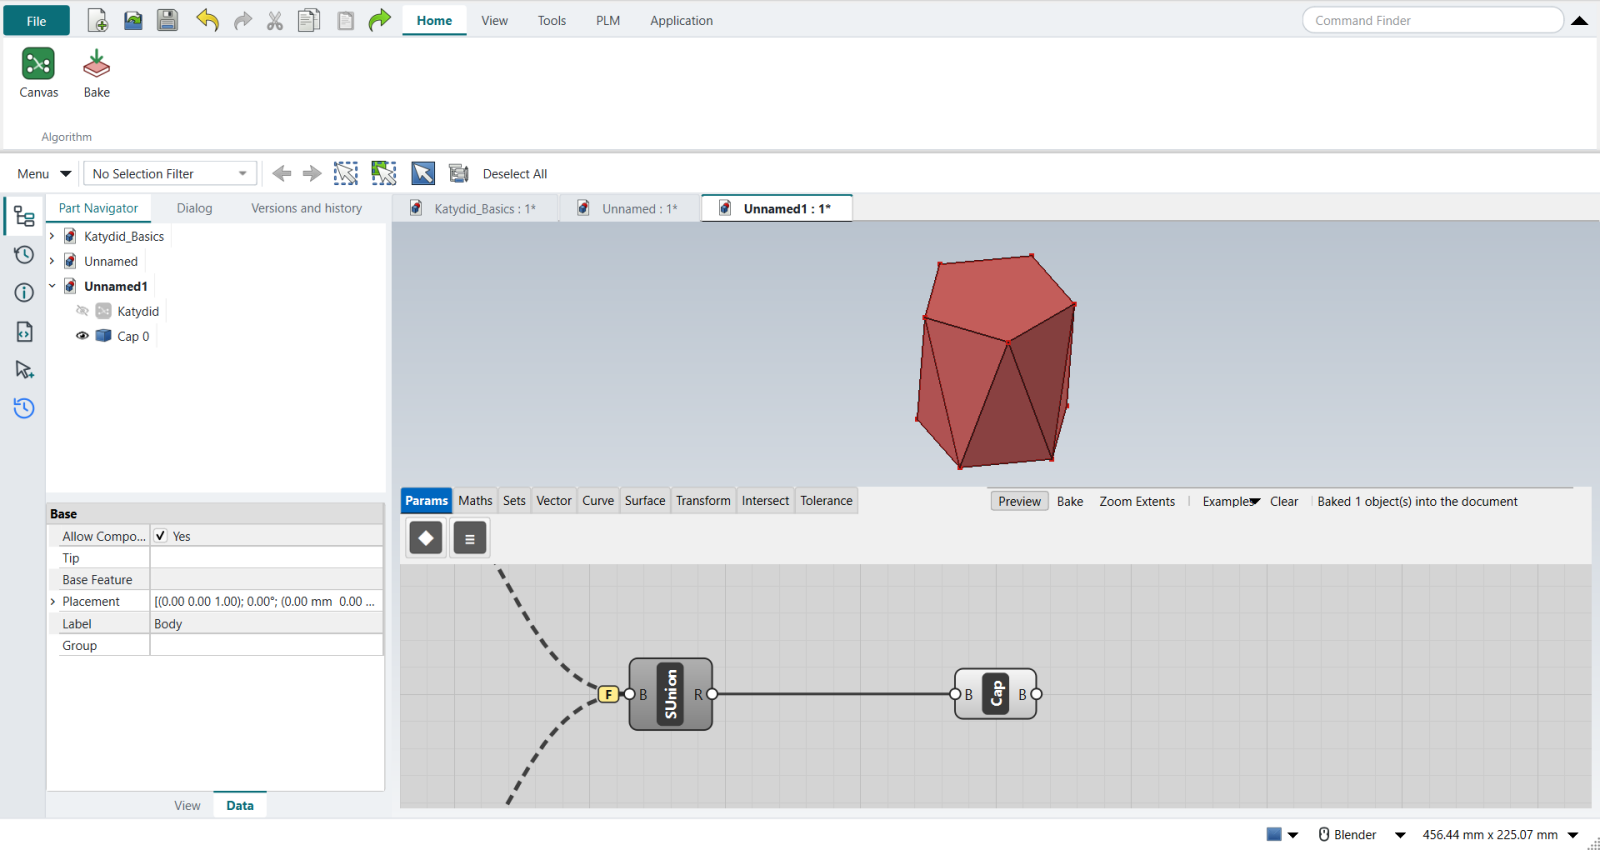Open the model tree sidebar panel
This screenshot has width=1600, height=850.
tap(24, 217)
